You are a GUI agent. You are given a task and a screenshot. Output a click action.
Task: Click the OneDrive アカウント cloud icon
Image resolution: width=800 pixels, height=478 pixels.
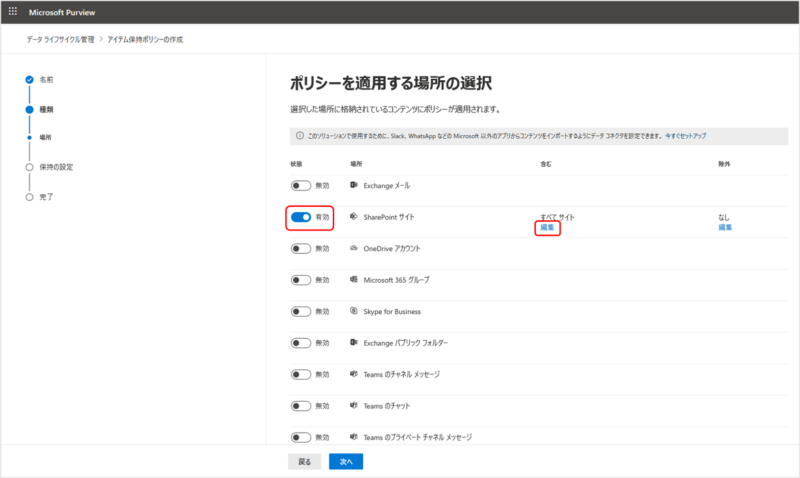pos(354,248)
